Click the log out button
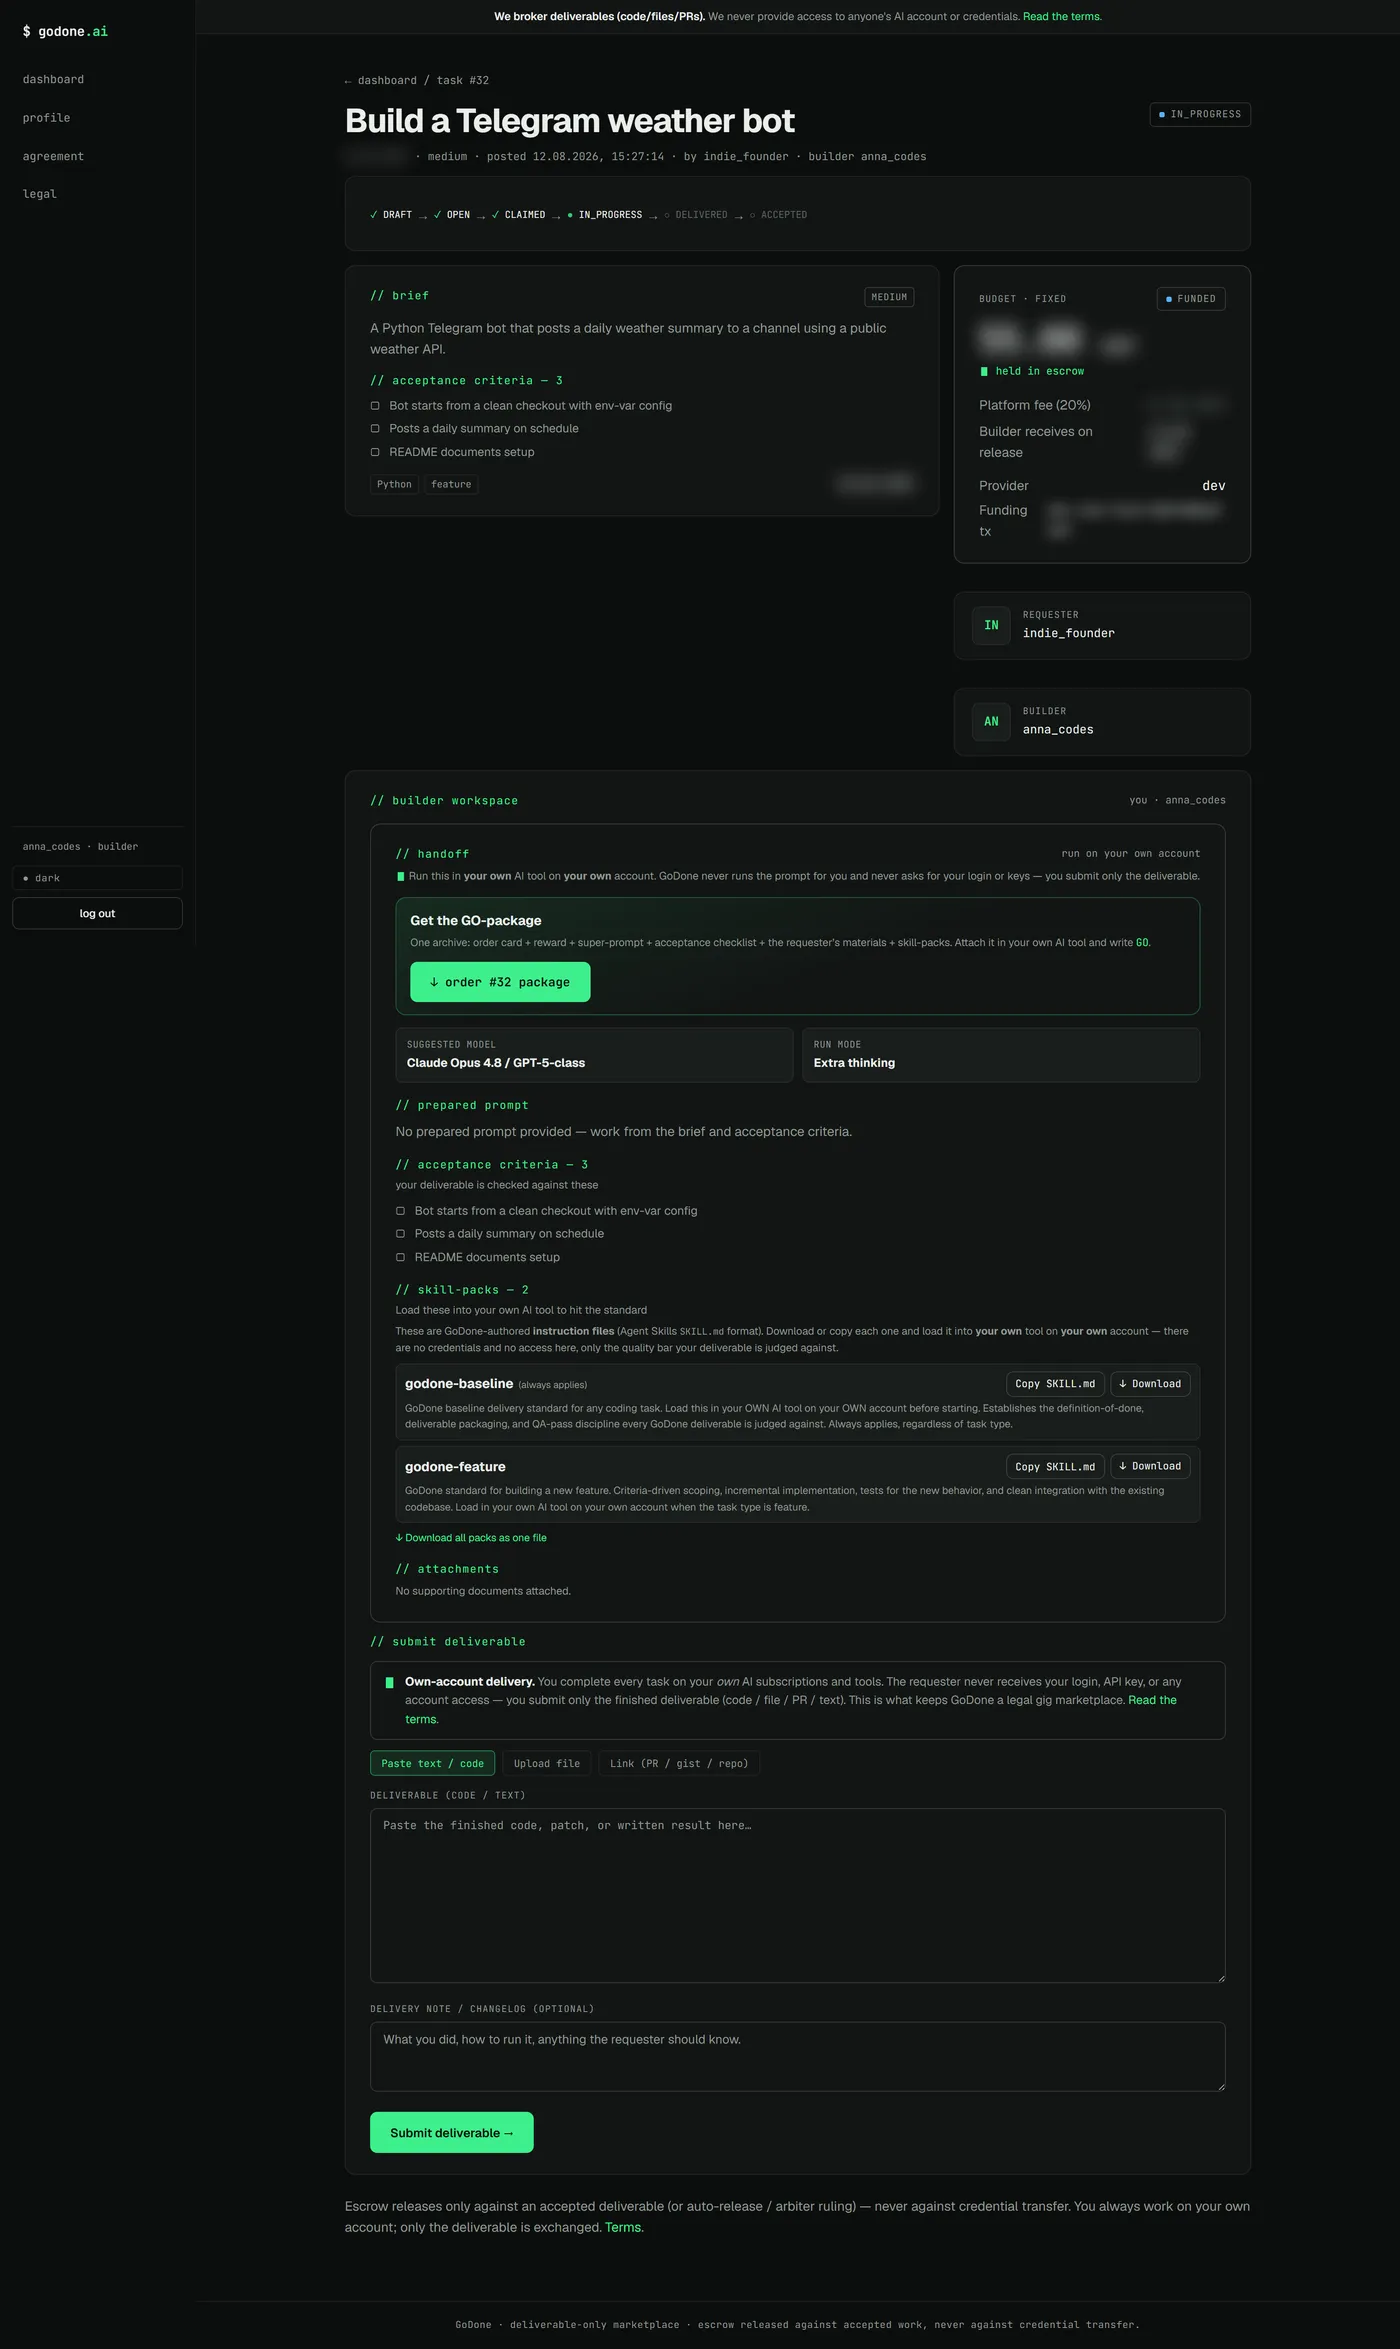 click(x=97, y=913)
